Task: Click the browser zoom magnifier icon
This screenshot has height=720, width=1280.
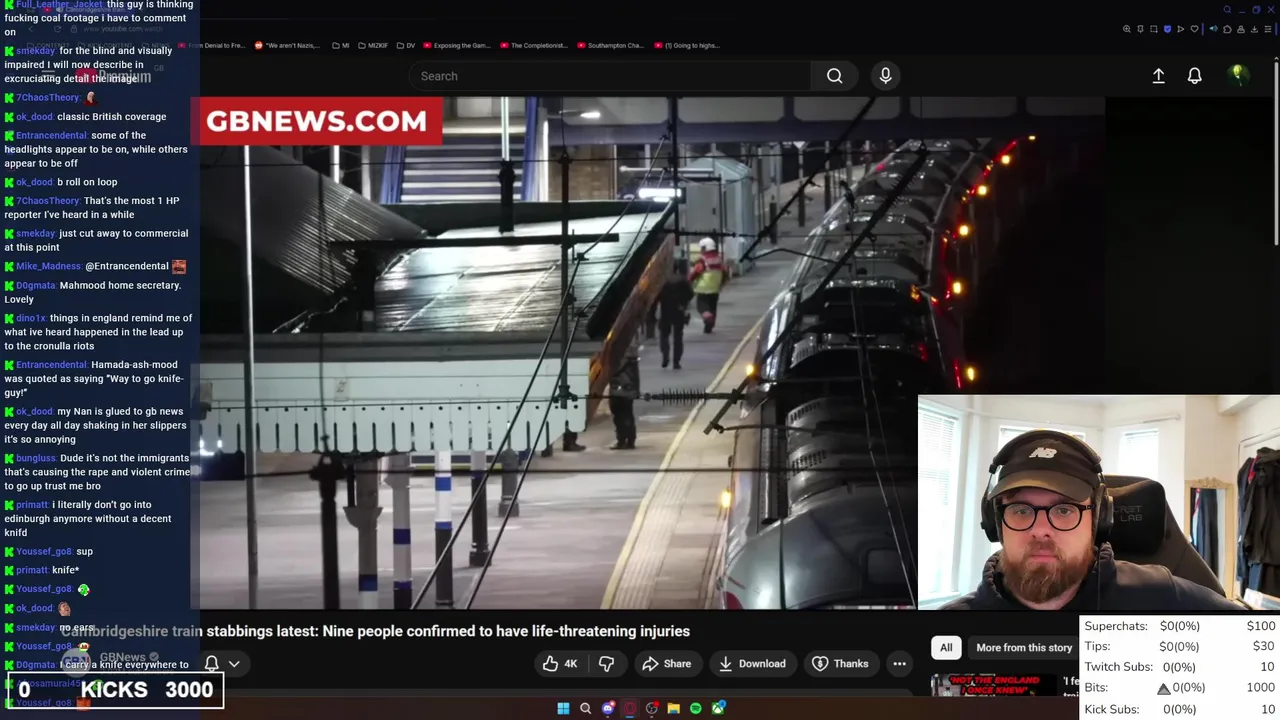Action: click(x=1127, y=29)
